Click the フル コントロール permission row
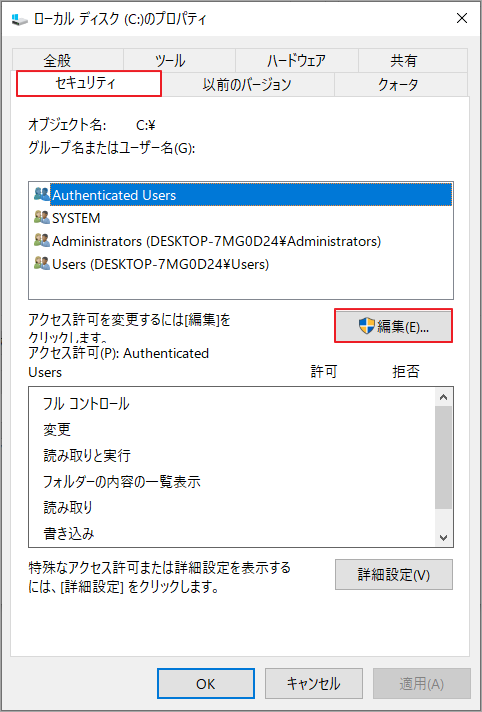The image size is (482, 712). coord(232,404)
